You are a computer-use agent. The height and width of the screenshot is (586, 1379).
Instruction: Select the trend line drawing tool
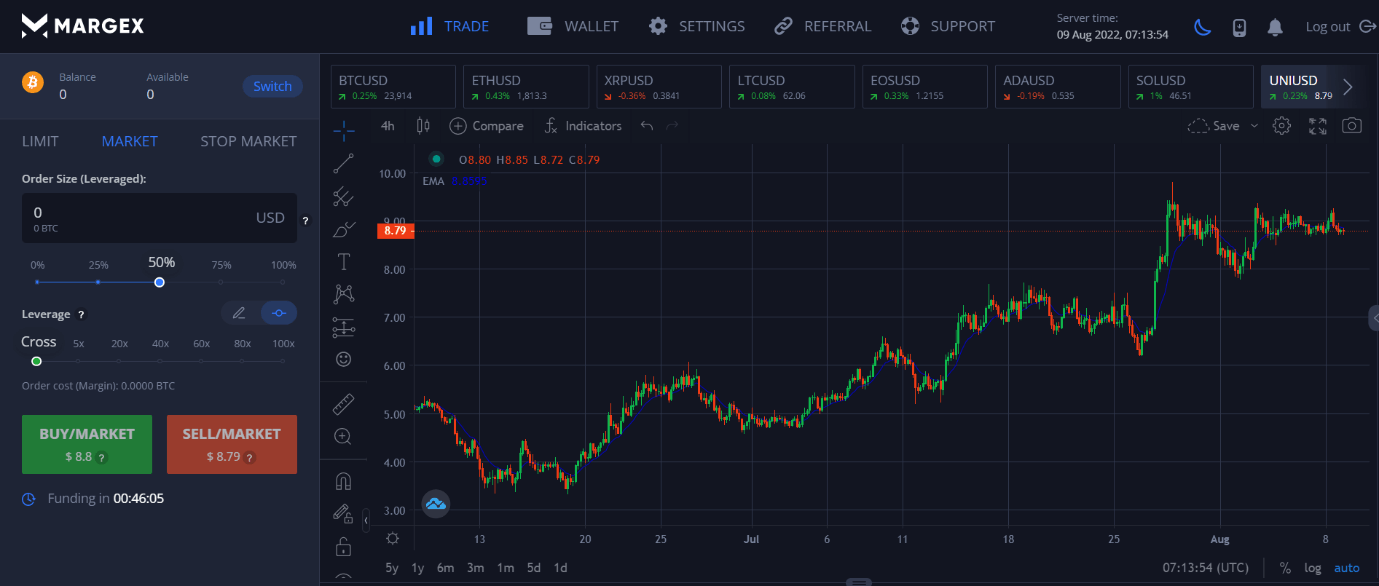click(344, 163)
